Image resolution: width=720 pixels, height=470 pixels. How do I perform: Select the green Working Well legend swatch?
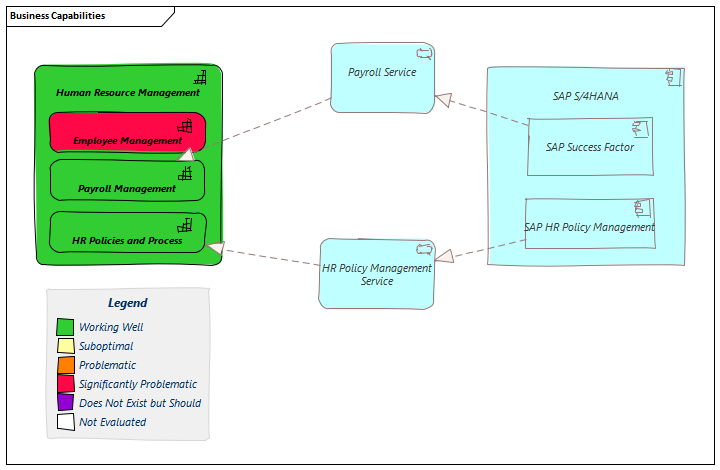point(65,327)
